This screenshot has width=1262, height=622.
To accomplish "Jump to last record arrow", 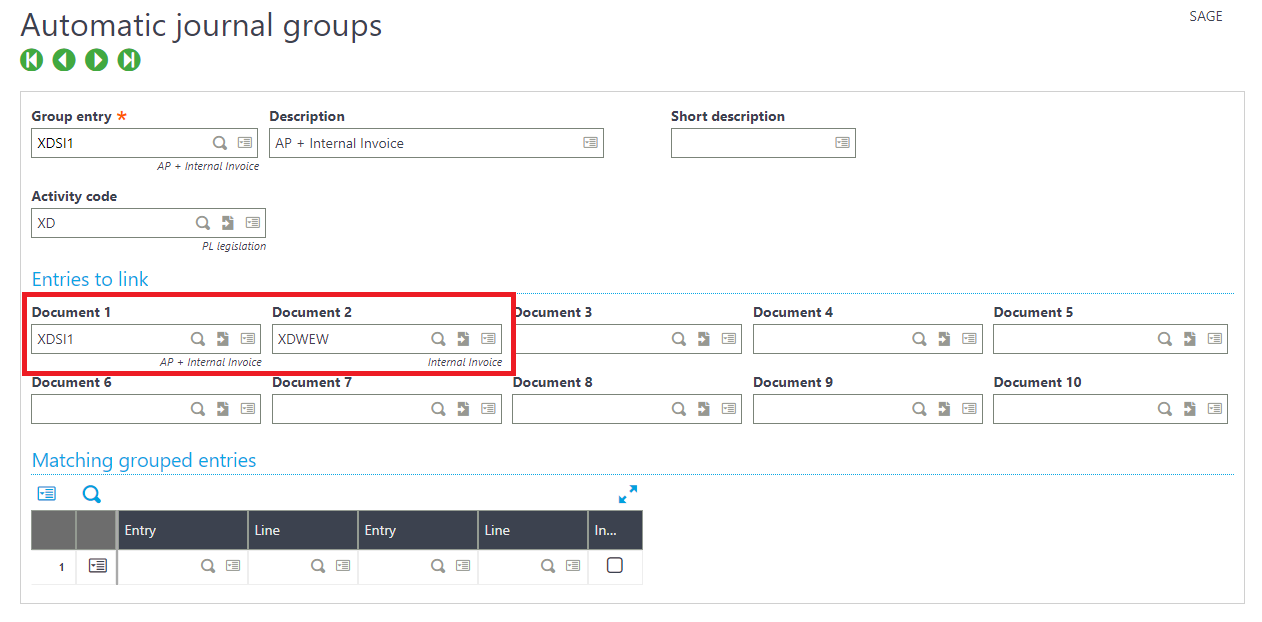I will [129, 60].
